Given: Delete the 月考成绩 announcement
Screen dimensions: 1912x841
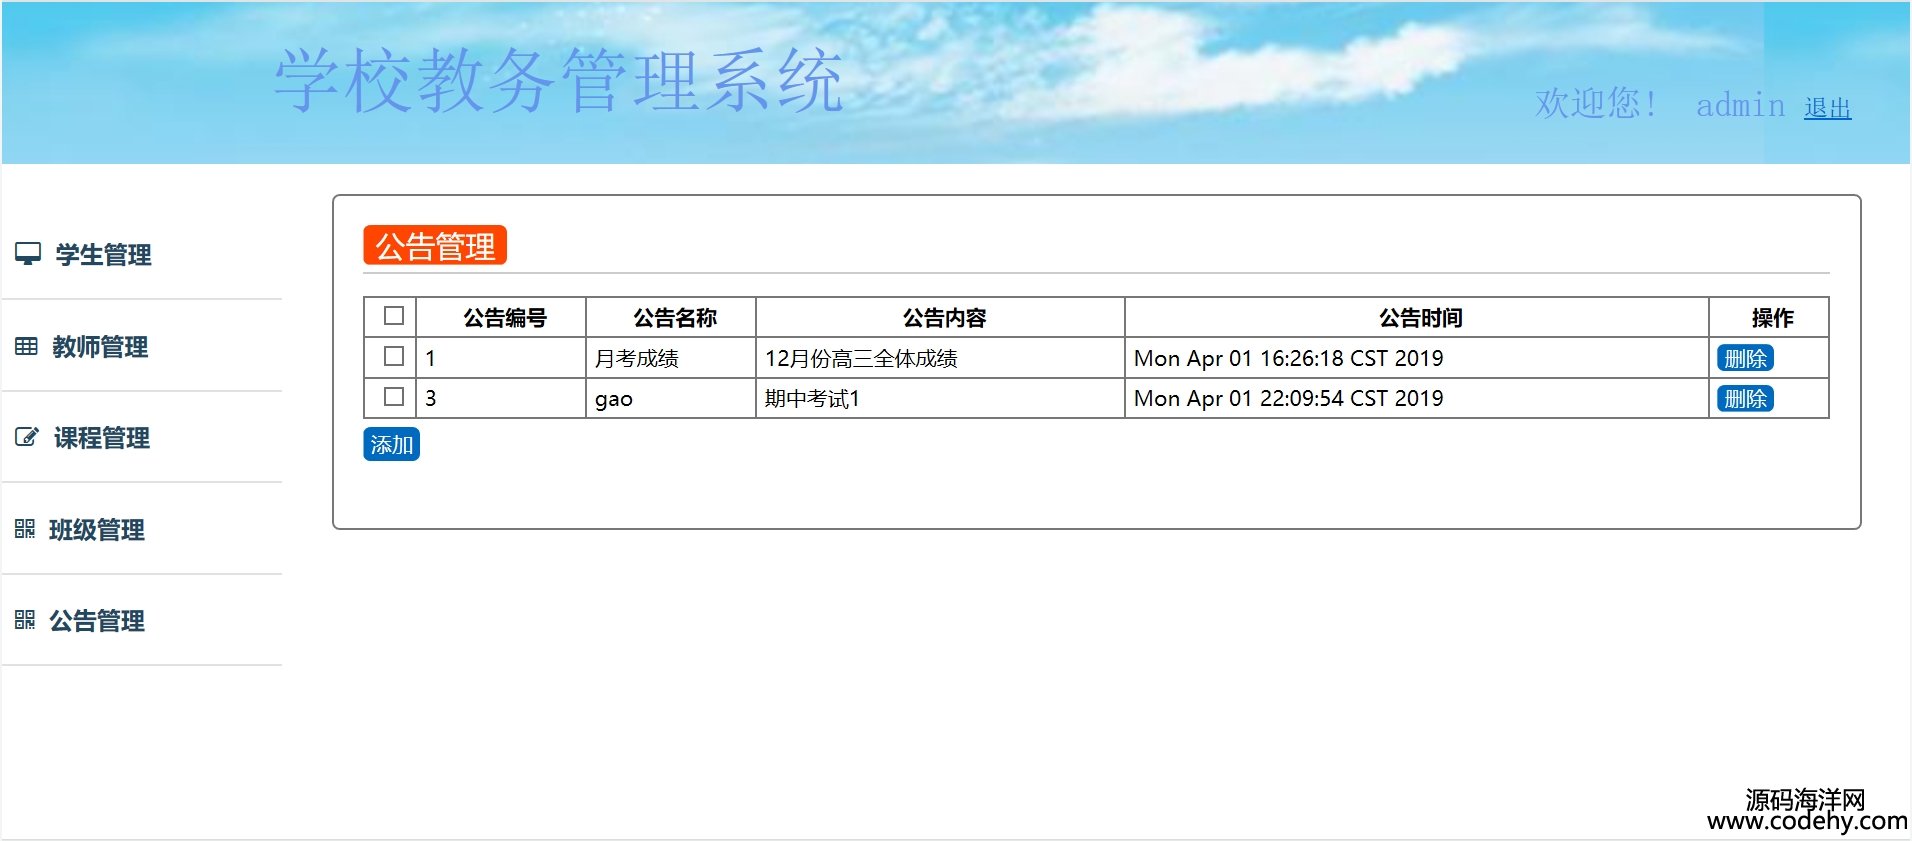Looking at the screenshot, I should [x=1745, y=358].
